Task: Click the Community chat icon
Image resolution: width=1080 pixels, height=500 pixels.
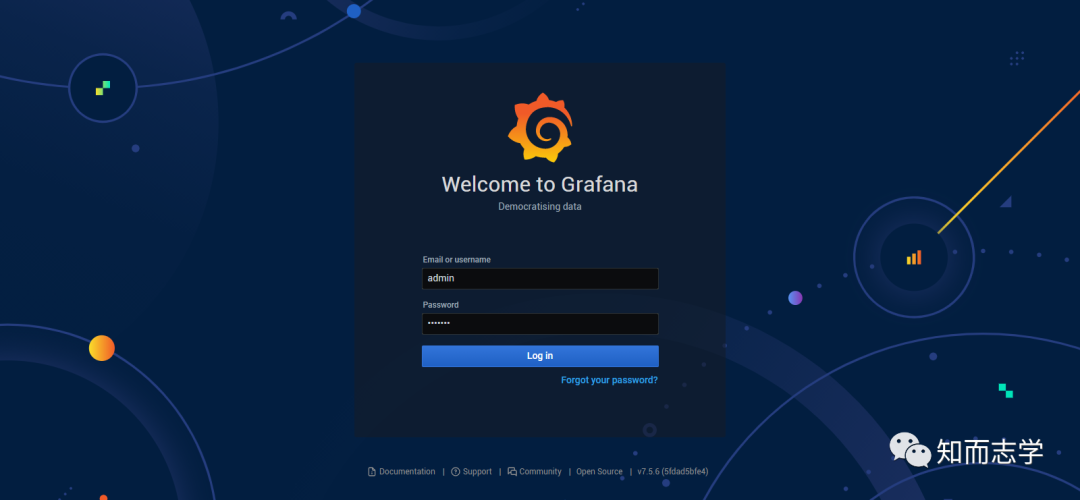Action: pyautogui.click(x=512, y=472)
